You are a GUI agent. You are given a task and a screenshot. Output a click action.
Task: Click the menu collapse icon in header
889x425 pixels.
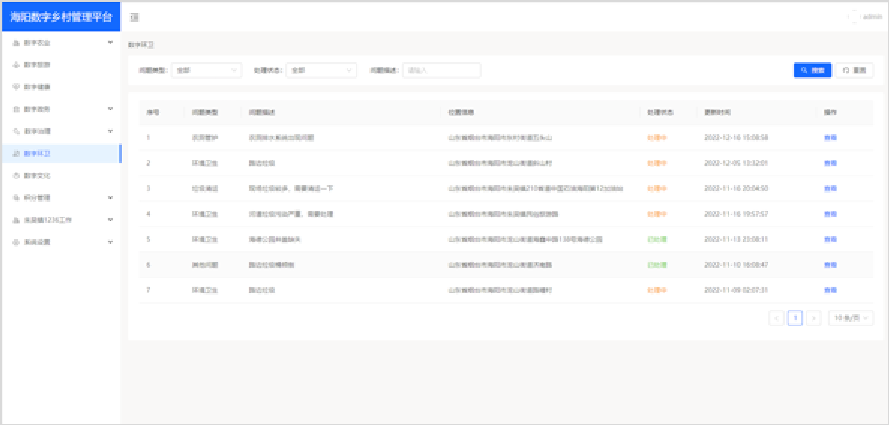pyautogui.click(x=135, y=18)
